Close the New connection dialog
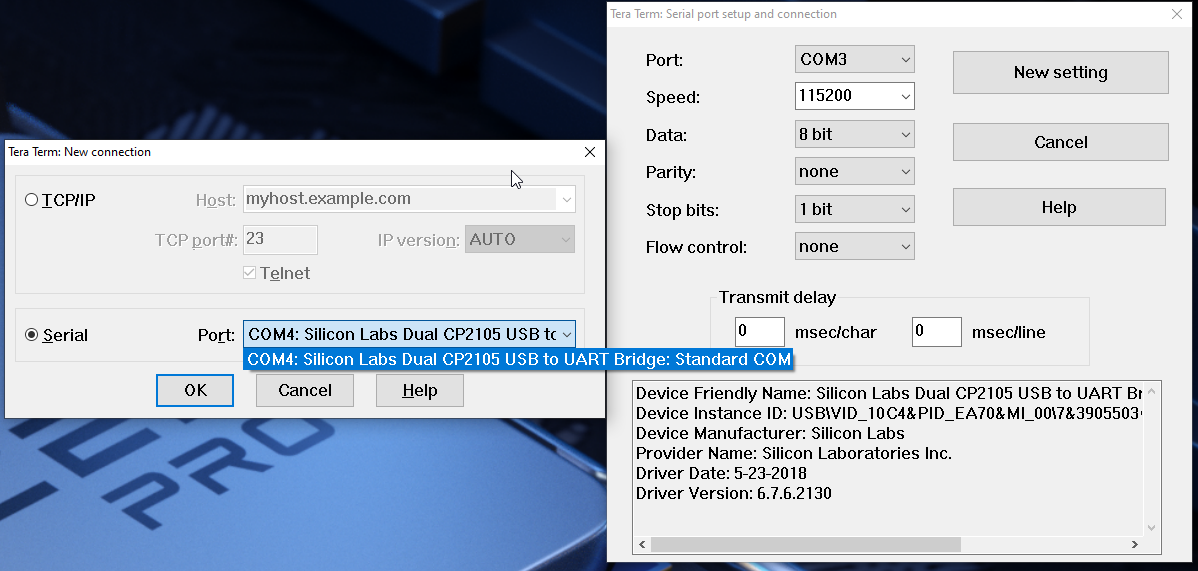1198x571 pixels. pos(590,152)
